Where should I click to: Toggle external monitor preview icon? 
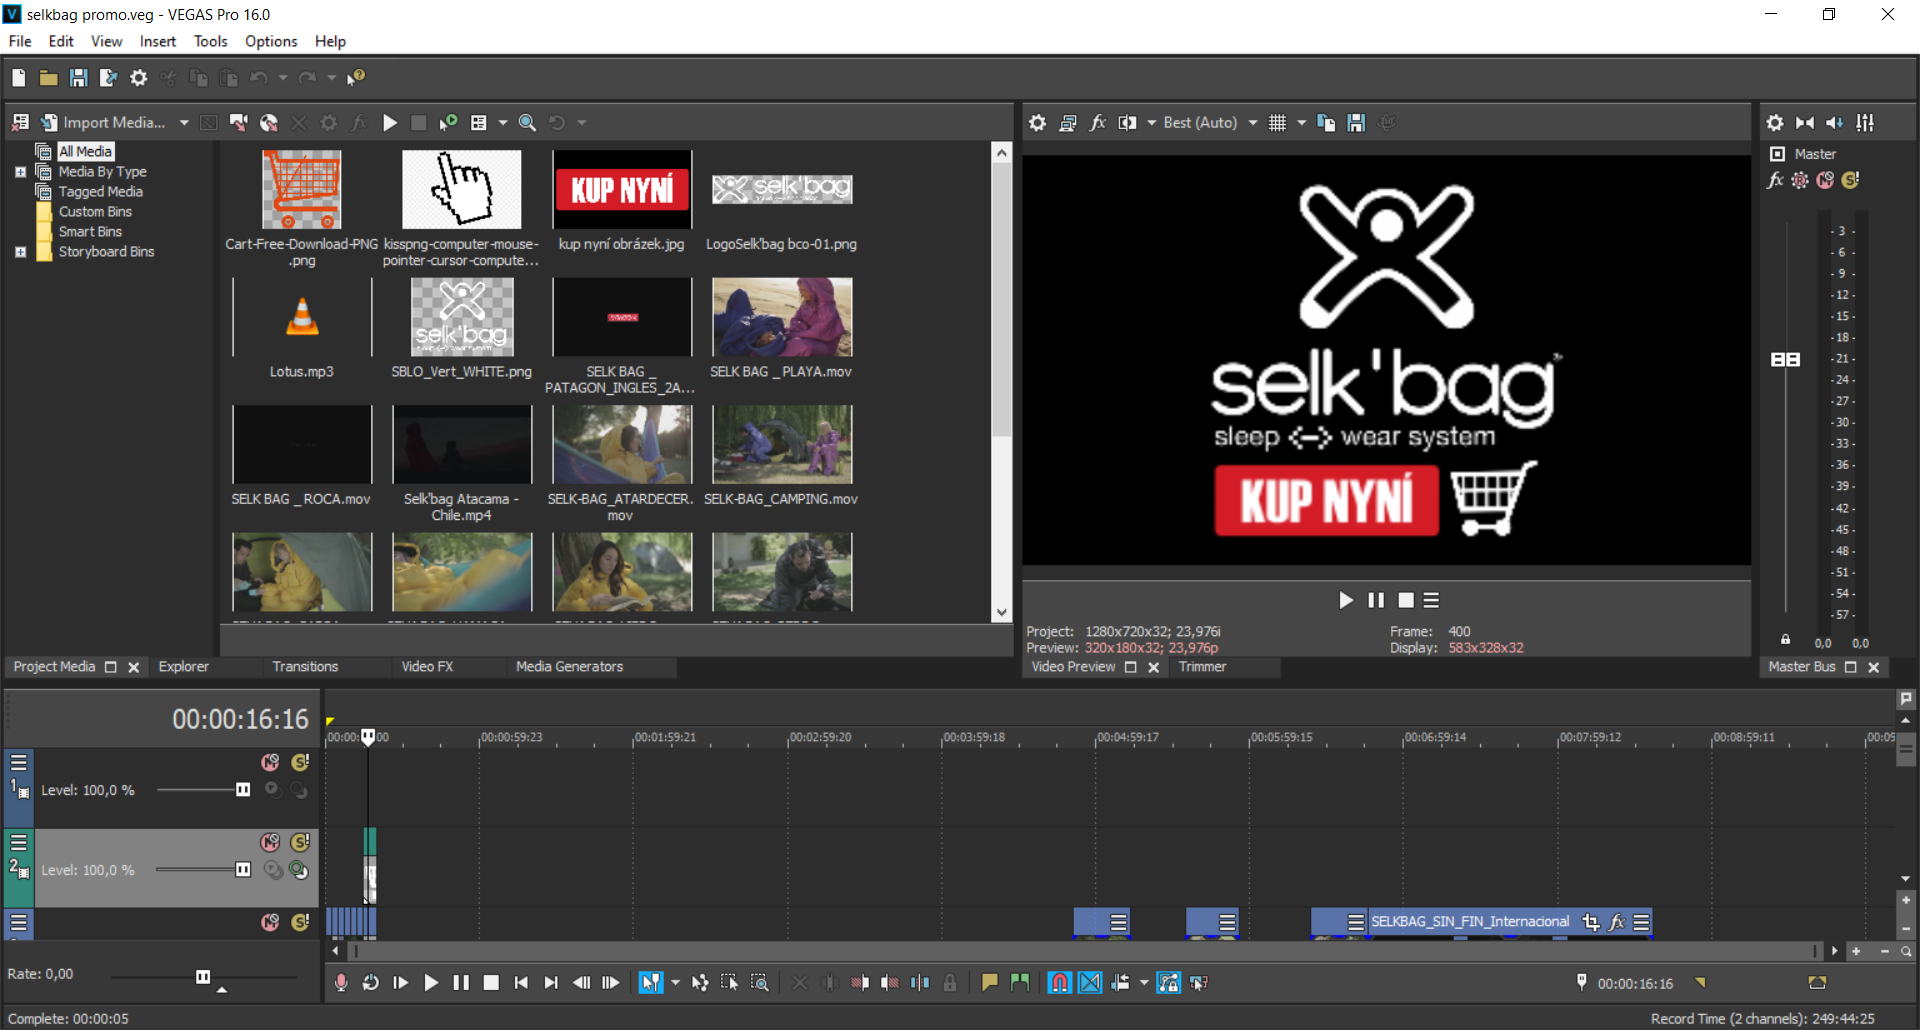(x=1067, y=123)
